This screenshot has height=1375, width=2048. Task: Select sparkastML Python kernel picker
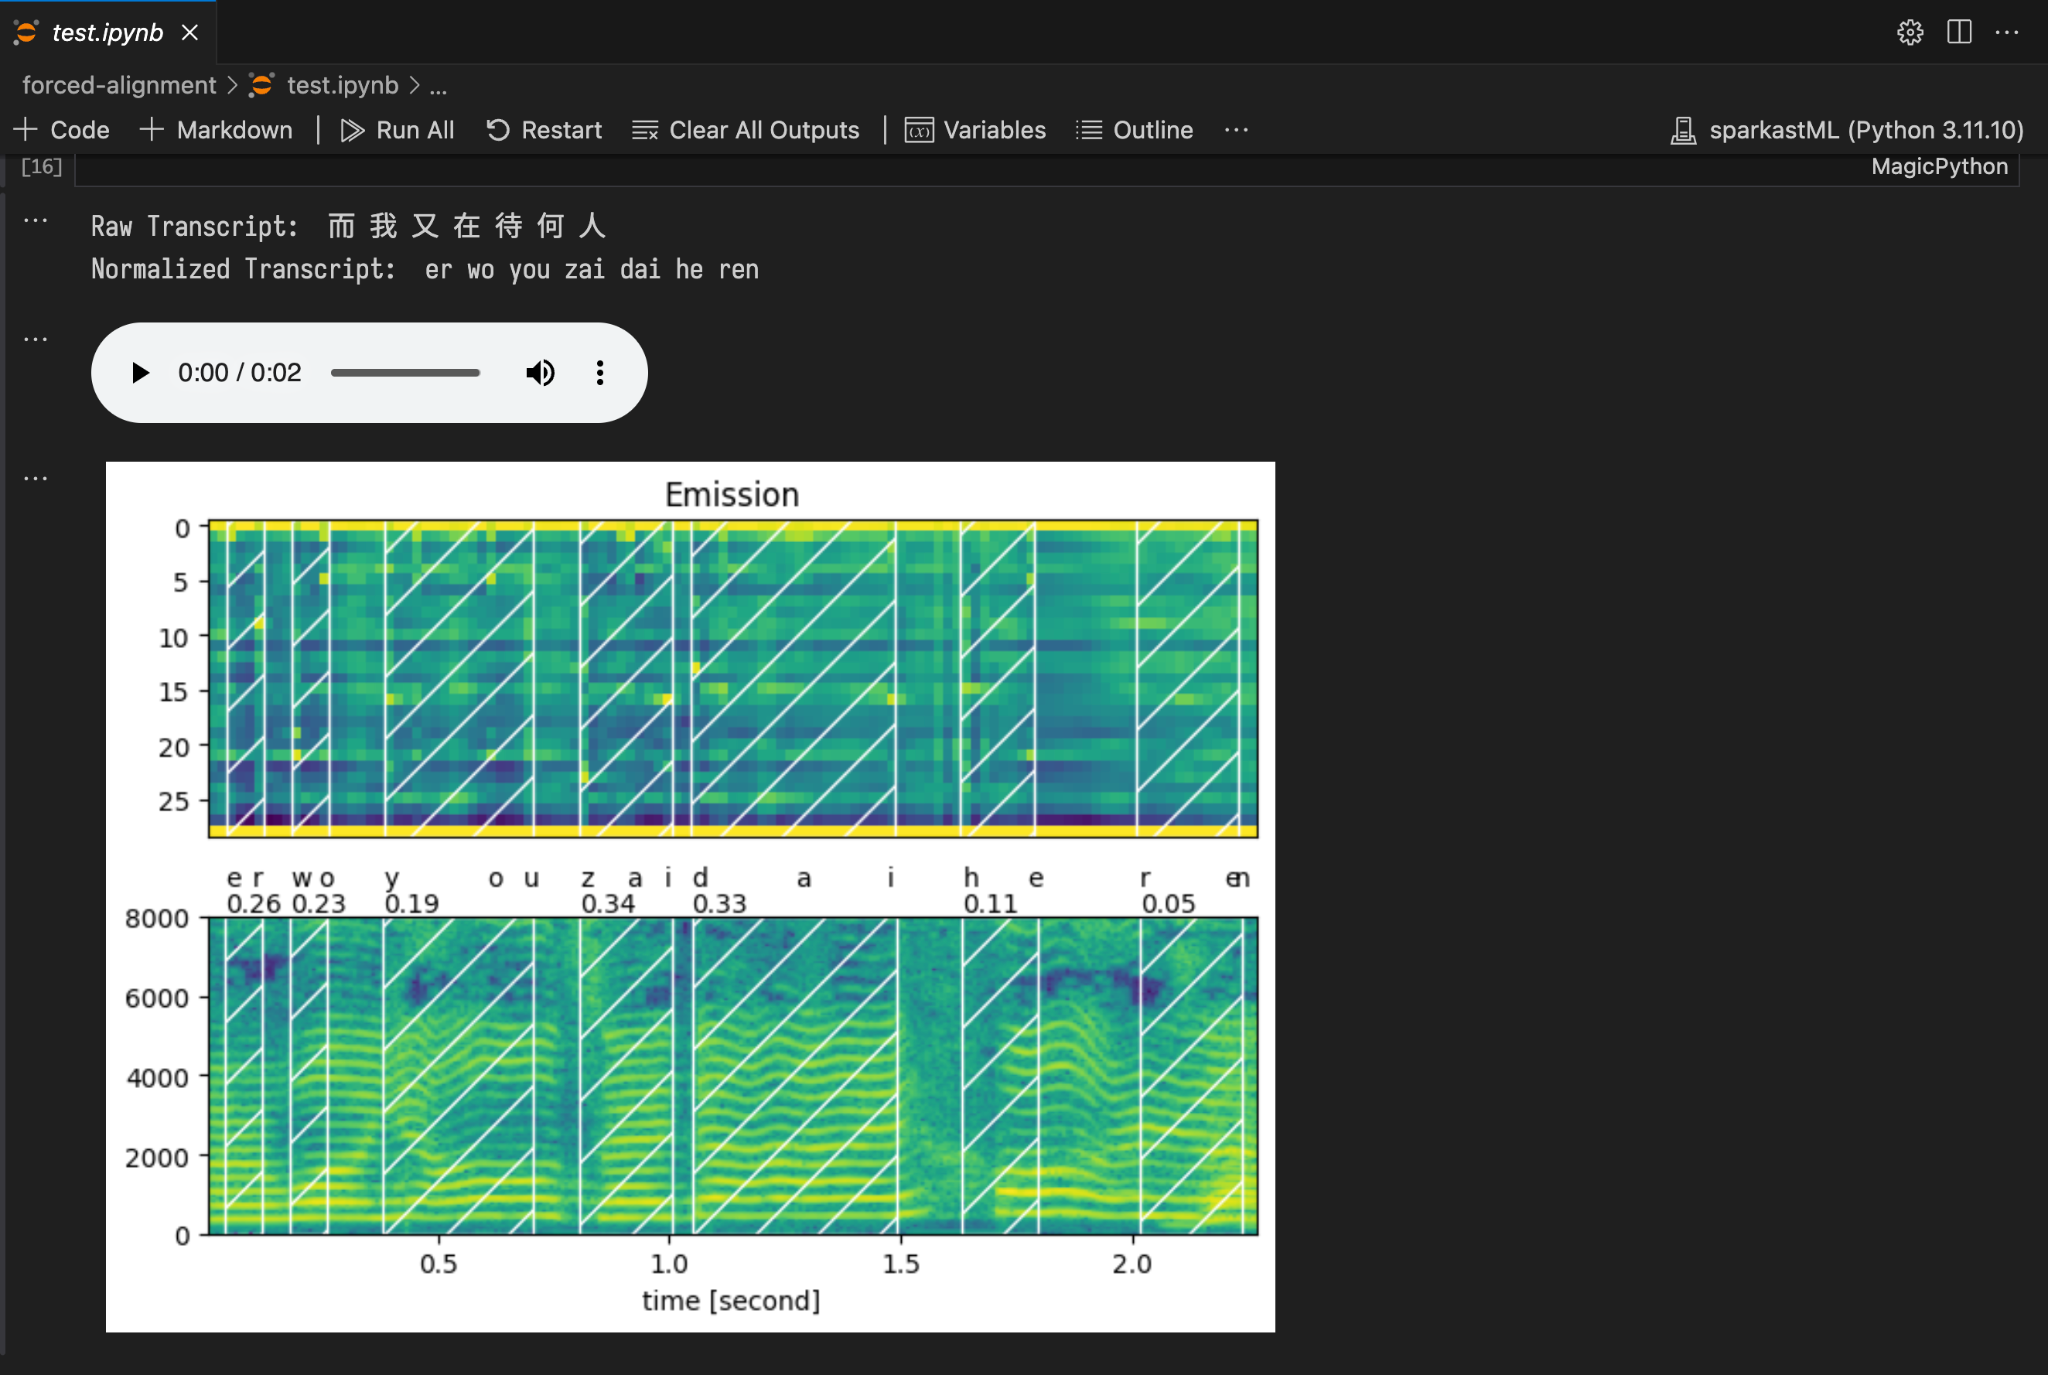click(1847, 130)
